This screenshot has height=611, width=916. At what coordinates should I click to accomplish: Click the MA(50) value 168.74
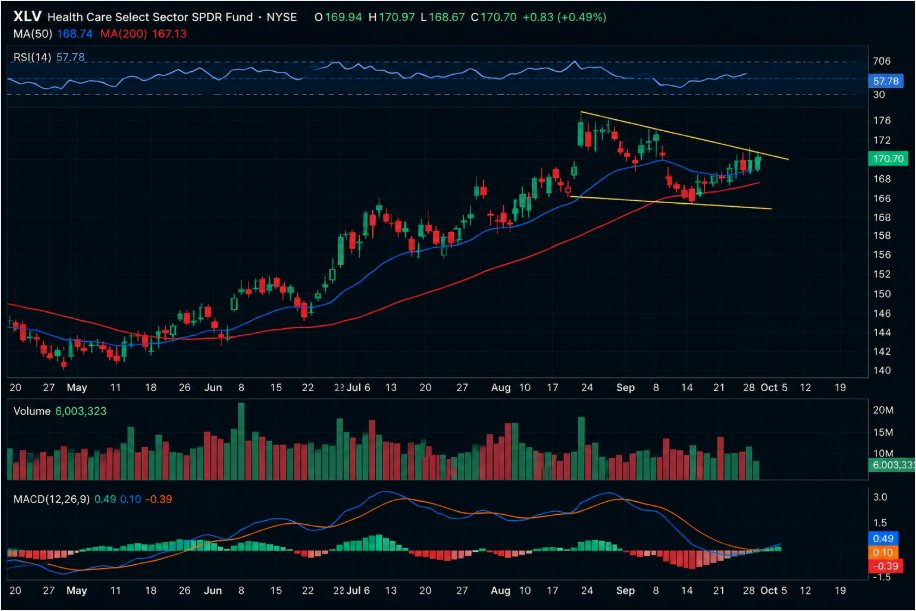pyautogui.click(x=75, y=34)
